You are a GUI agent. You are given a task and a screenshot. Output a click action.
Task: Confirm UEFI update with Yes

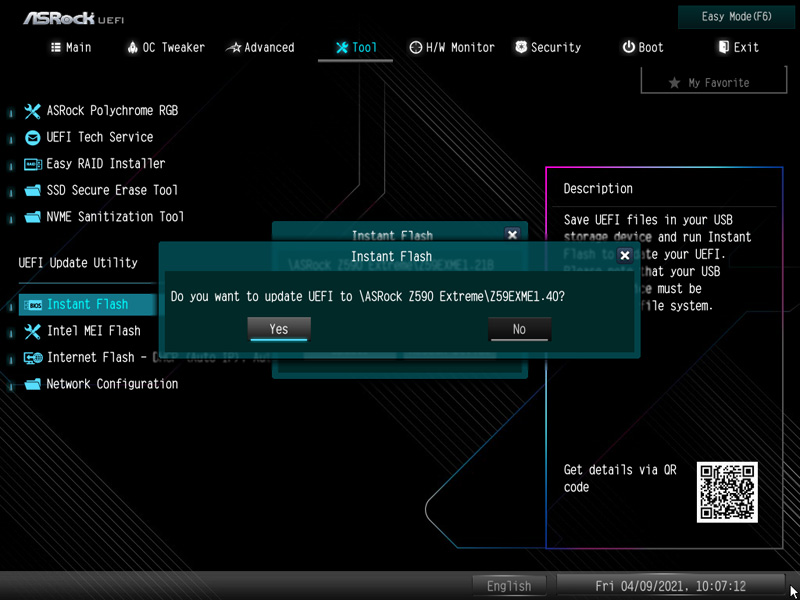pos(279,329)
